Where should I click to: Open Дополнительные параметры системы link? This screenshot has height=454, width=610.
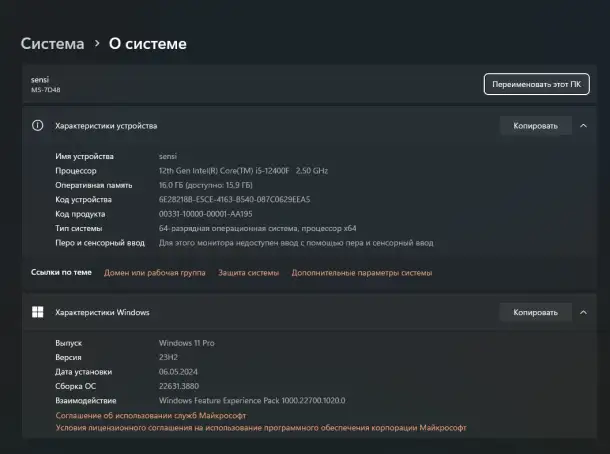click(x=362, y=273)
